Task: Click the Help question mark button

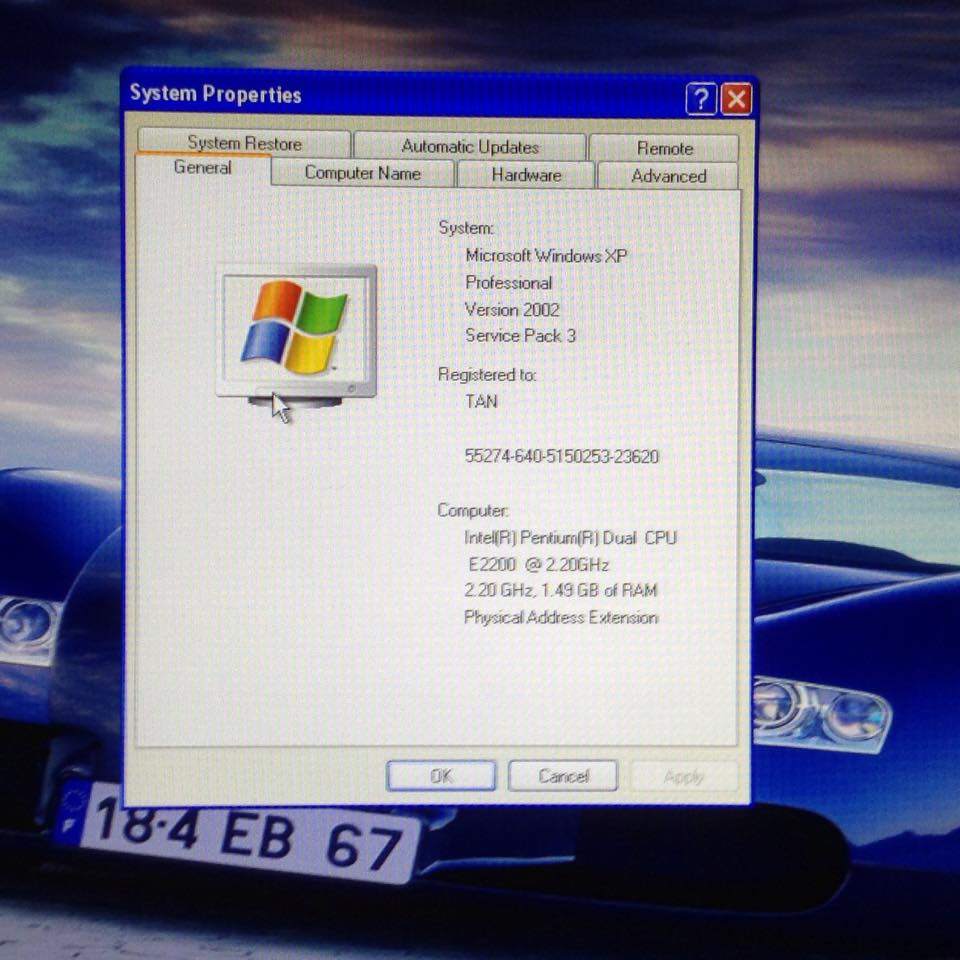Action: coord(701,99)
